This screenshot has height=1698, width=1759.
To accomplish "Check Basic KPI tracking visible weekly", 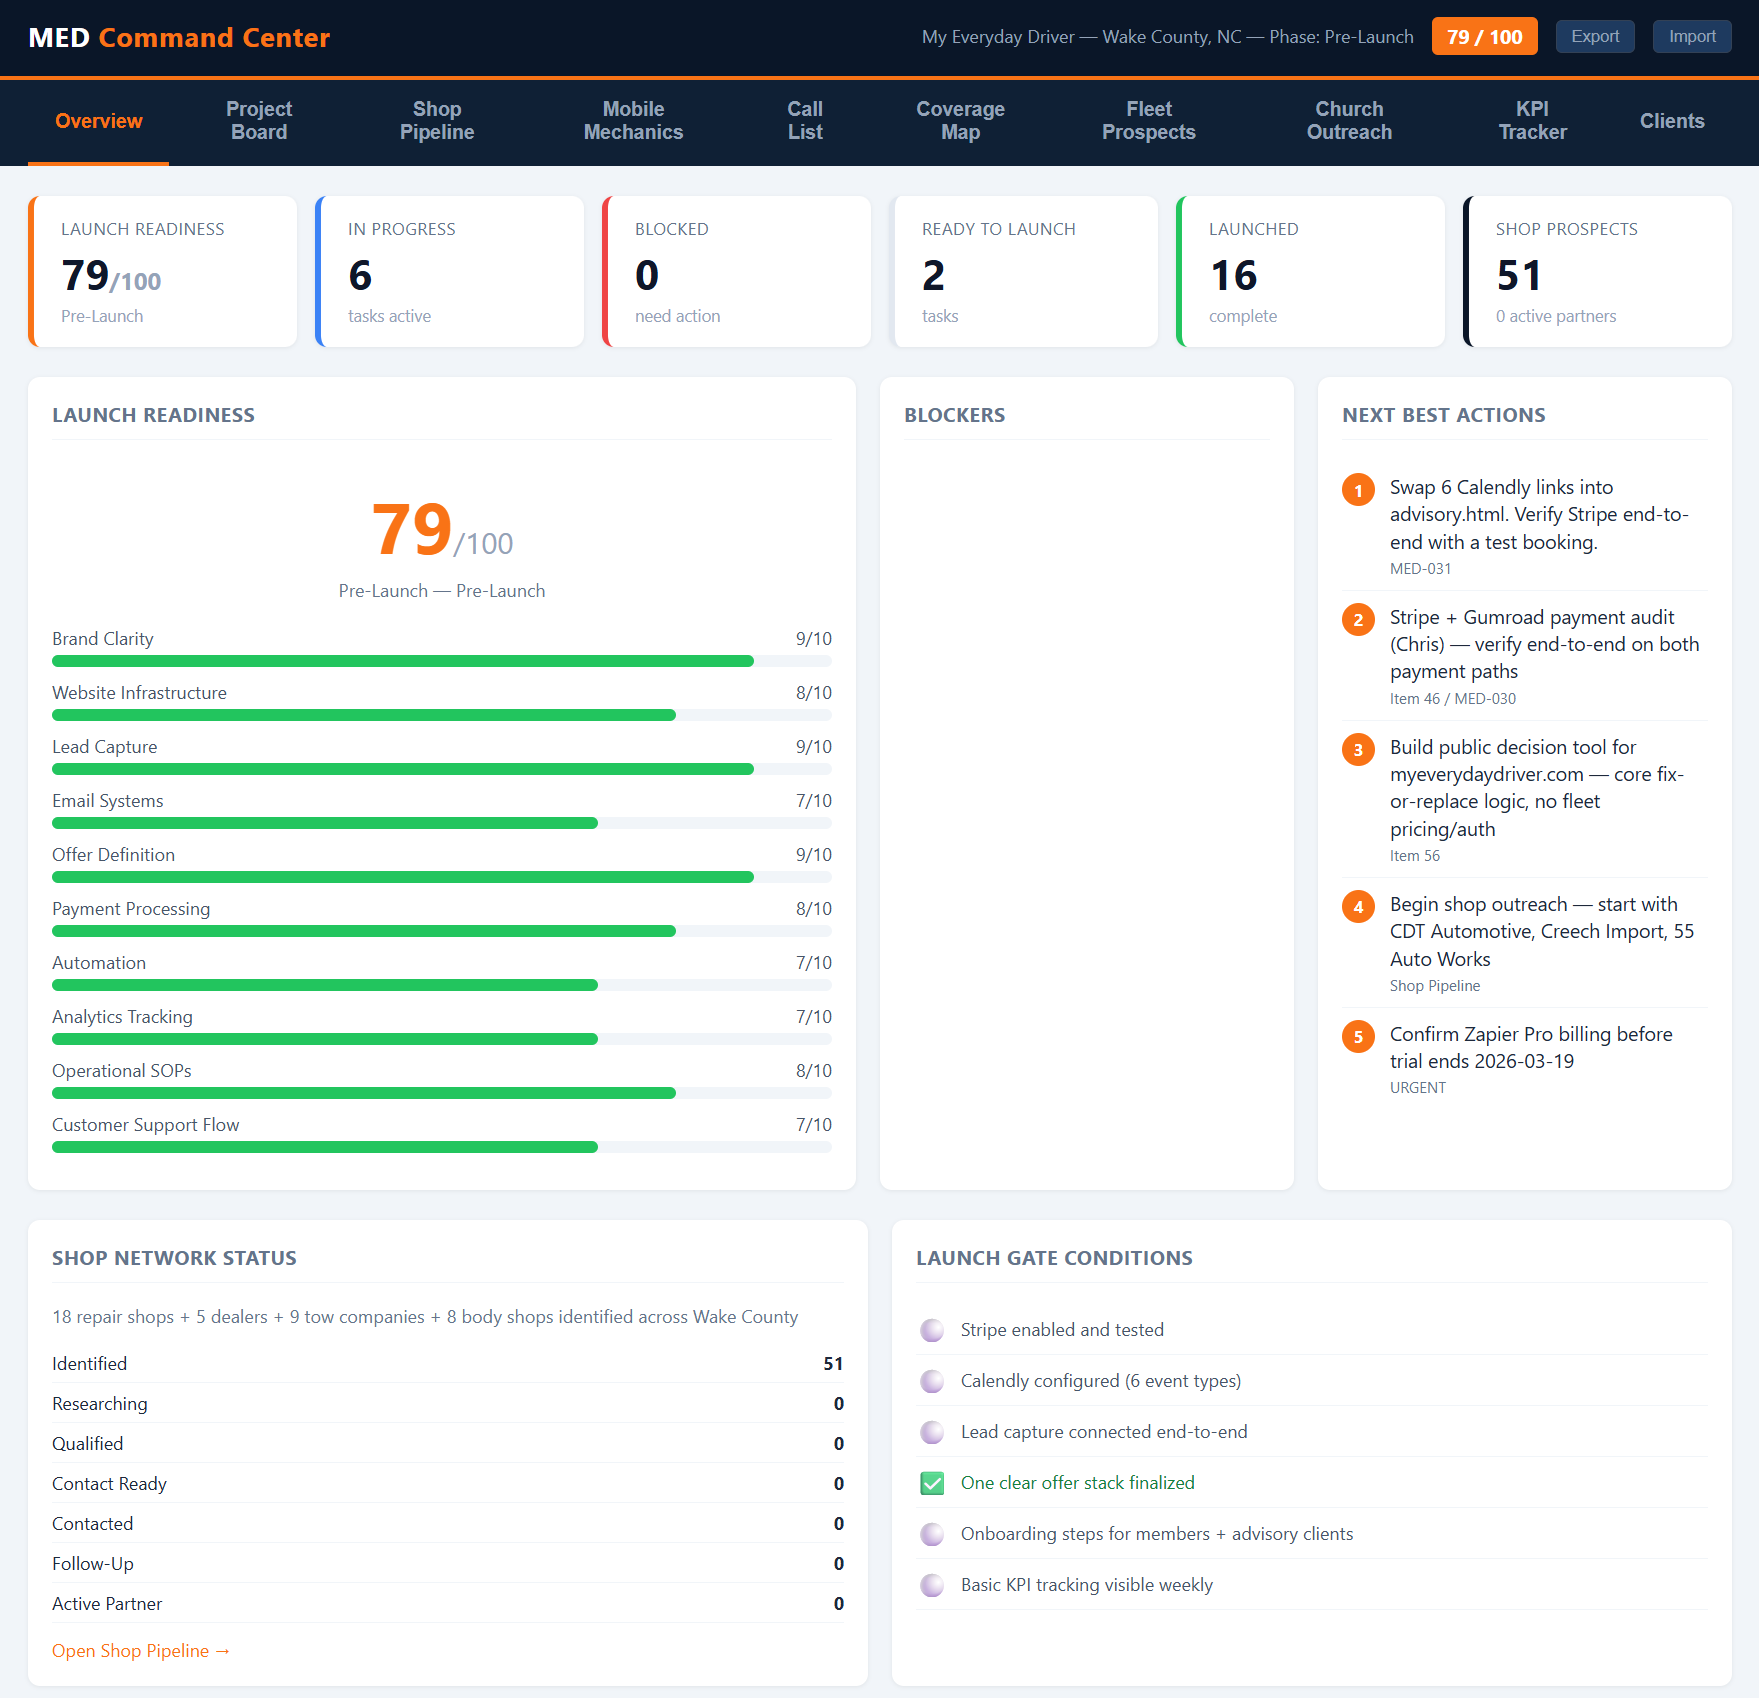I will click(932, 1585).
